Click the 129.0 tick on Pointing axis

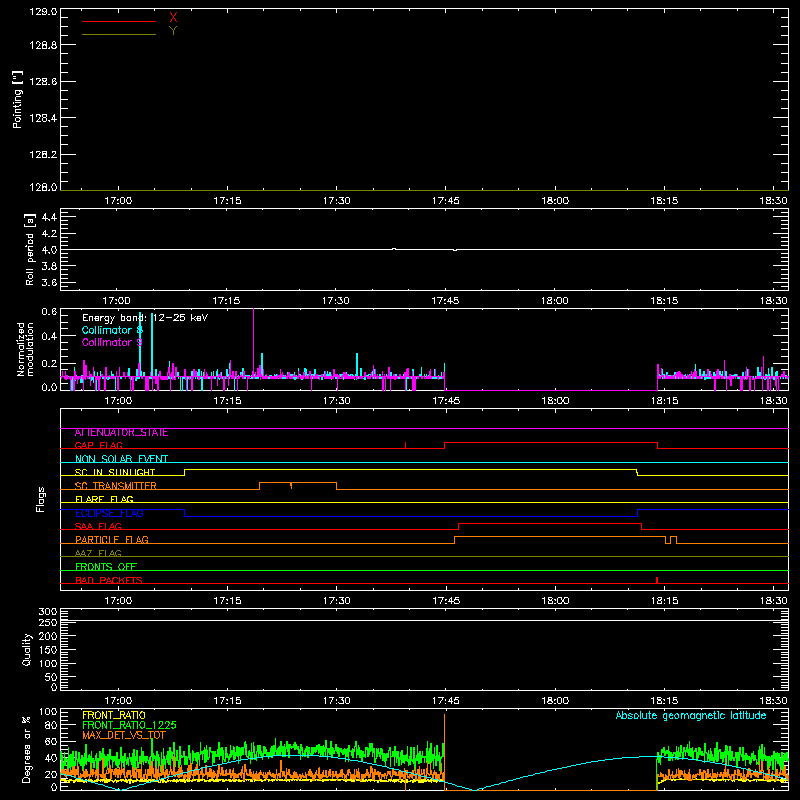click(x=43, y=12)
